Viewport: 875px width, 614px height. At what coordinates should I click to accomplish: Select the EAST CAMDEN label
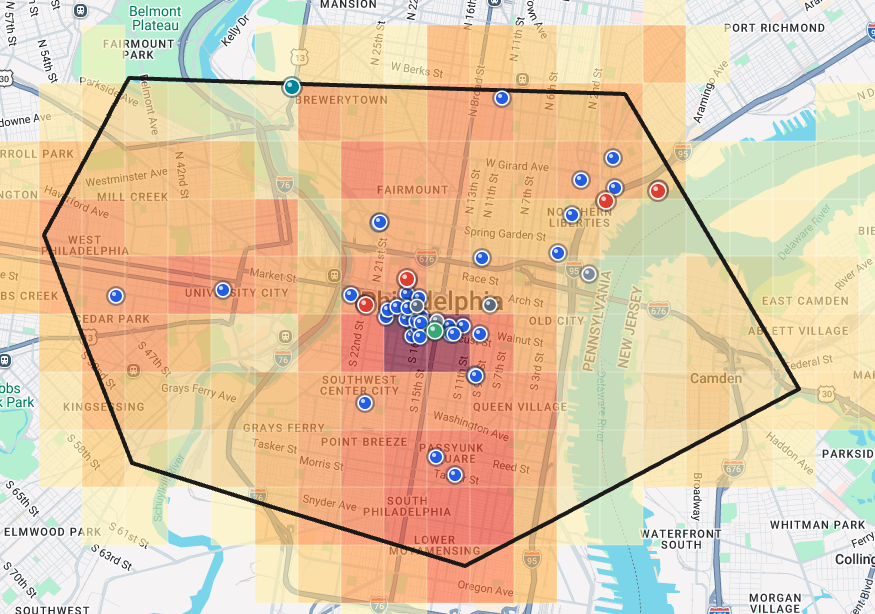click(805, 301)
